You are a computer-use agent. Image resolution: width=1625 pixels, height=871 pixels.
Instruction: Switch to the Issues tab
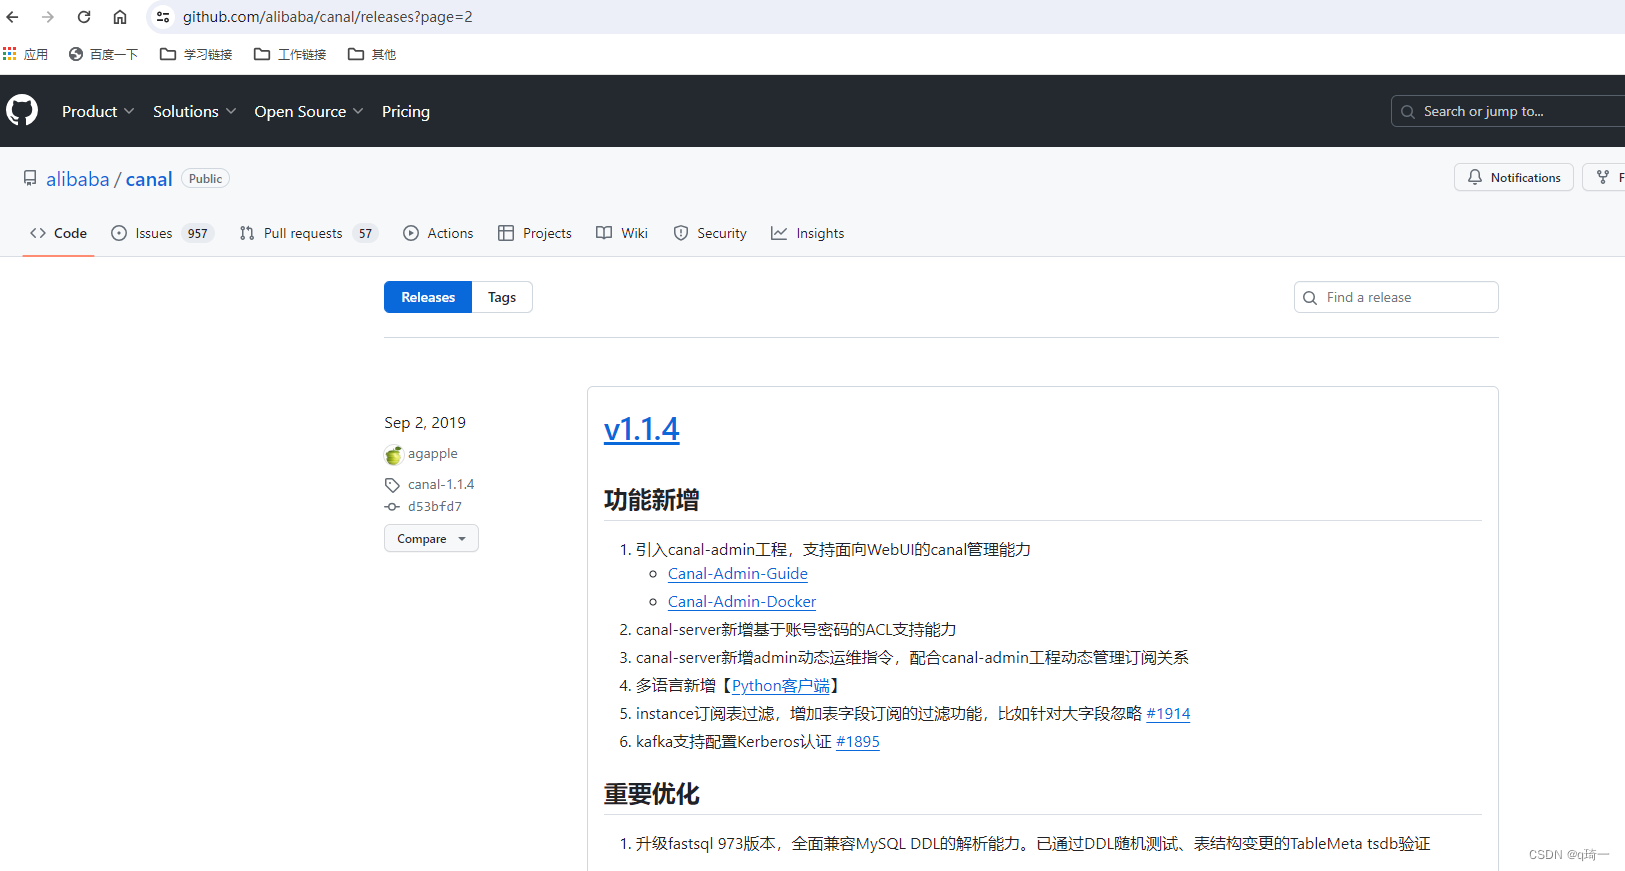162,233
